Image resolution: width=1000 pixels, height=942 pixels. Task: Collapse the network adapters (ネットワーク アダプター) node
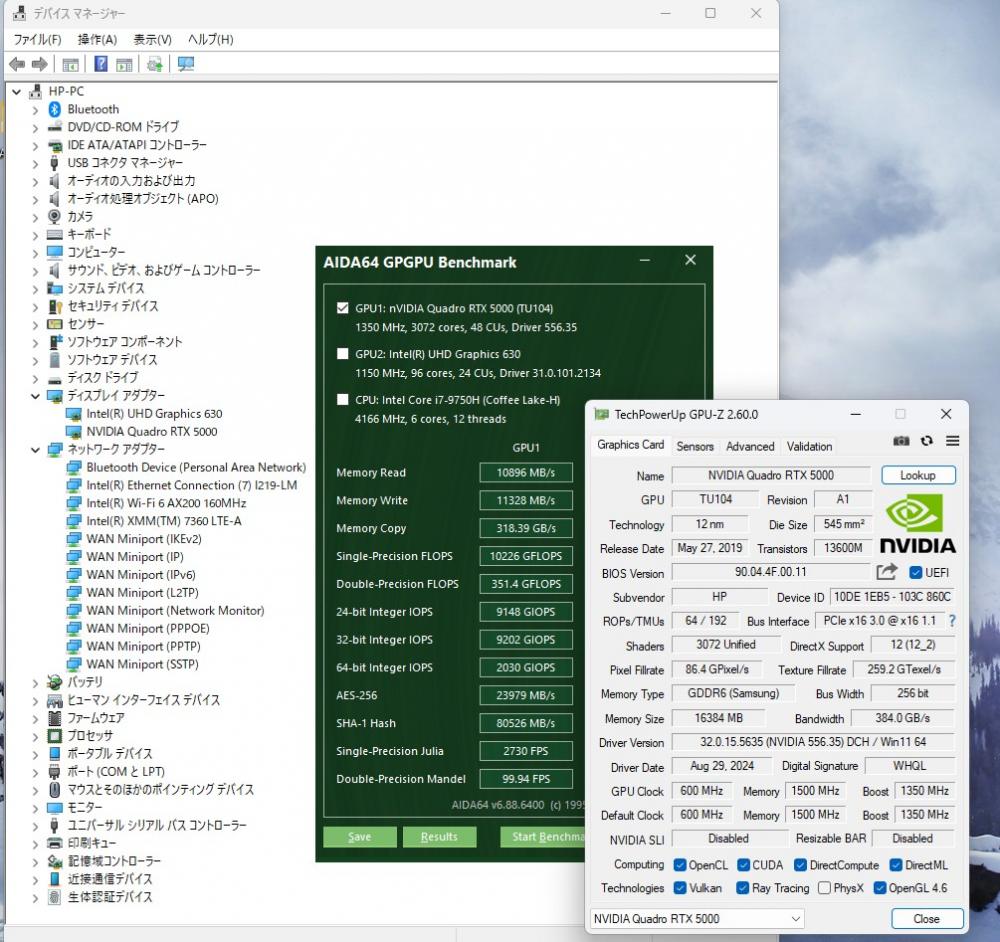[35, 450]
